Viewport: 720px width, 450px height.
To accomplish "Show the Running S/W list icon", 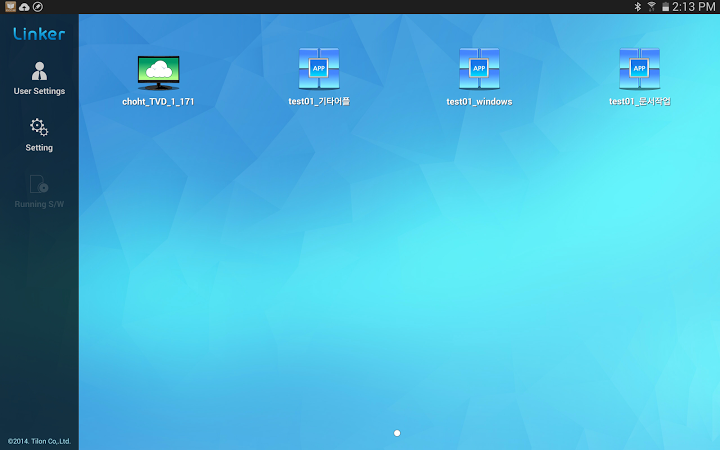I will coord(39,184).
